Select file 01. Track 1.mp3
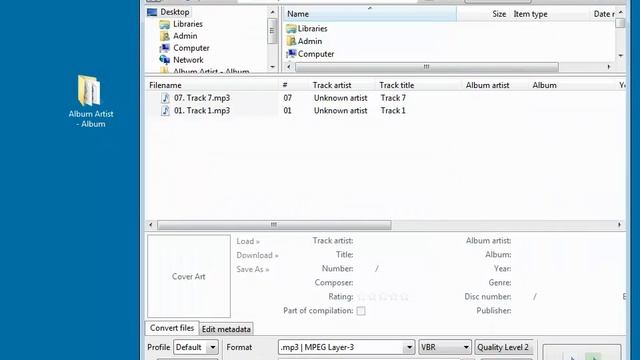The width and height of the screenshot is (640, 360). coord(202,111)
